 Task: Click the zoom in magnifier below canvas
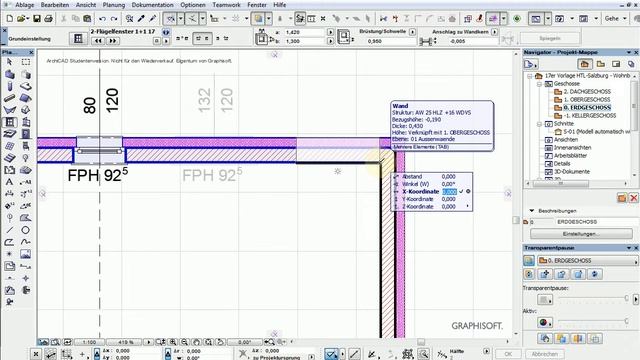click(173, 342)
